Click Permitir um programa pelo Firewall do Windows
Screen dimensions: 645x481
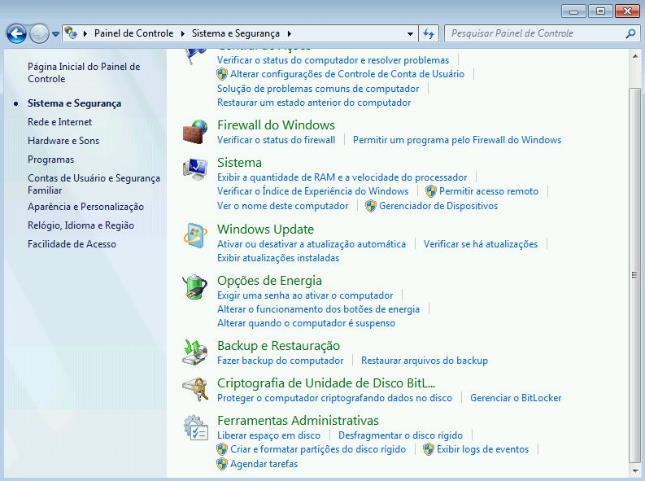[457, 140]
